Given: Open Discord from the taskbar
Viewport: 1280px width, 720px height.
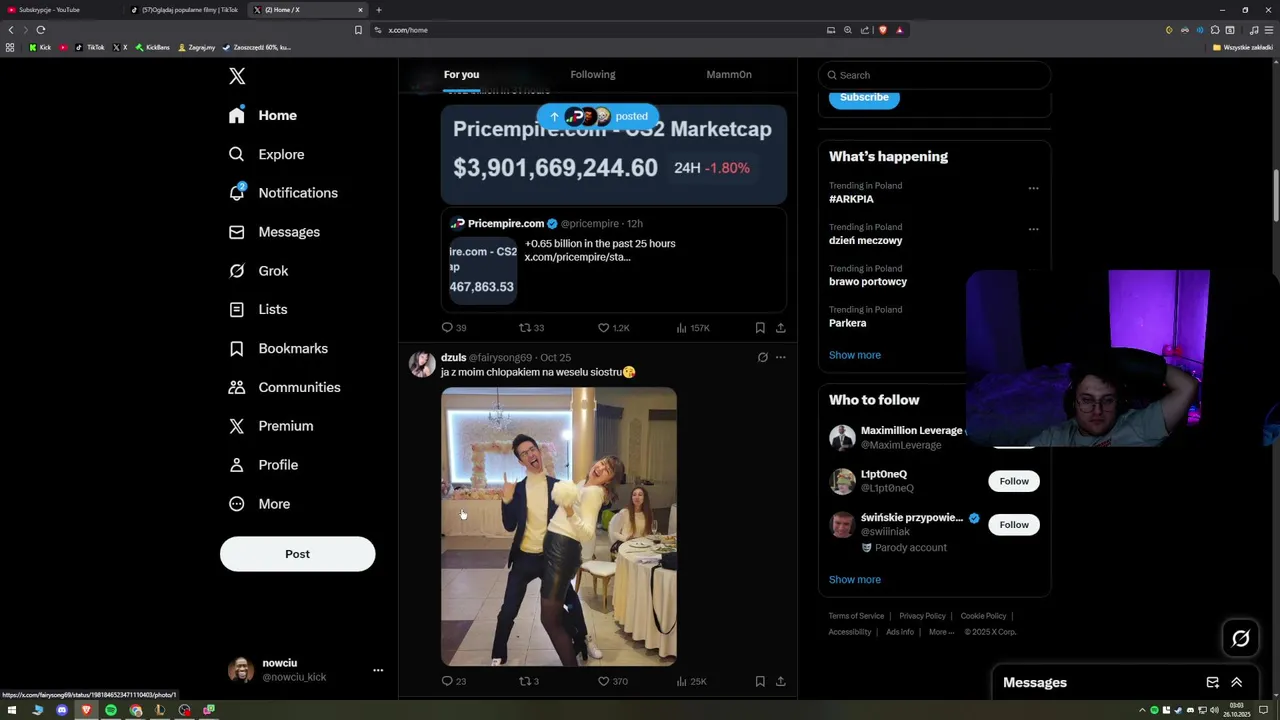Looking at the screenshot, I should pyautogui.click(x=62, y=710).
